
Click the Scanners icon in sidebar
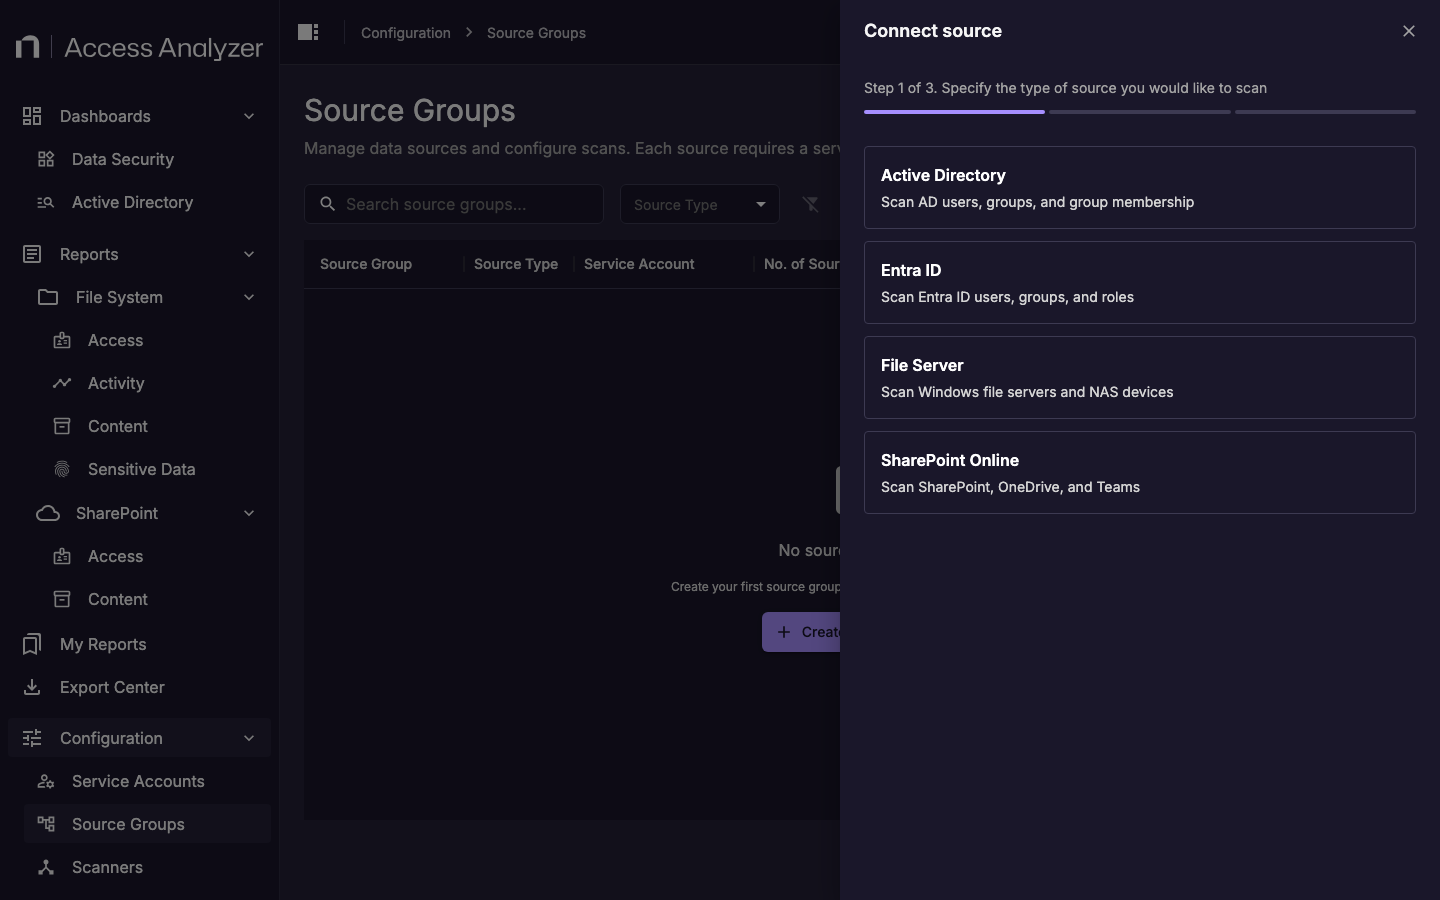click(45, 868)
